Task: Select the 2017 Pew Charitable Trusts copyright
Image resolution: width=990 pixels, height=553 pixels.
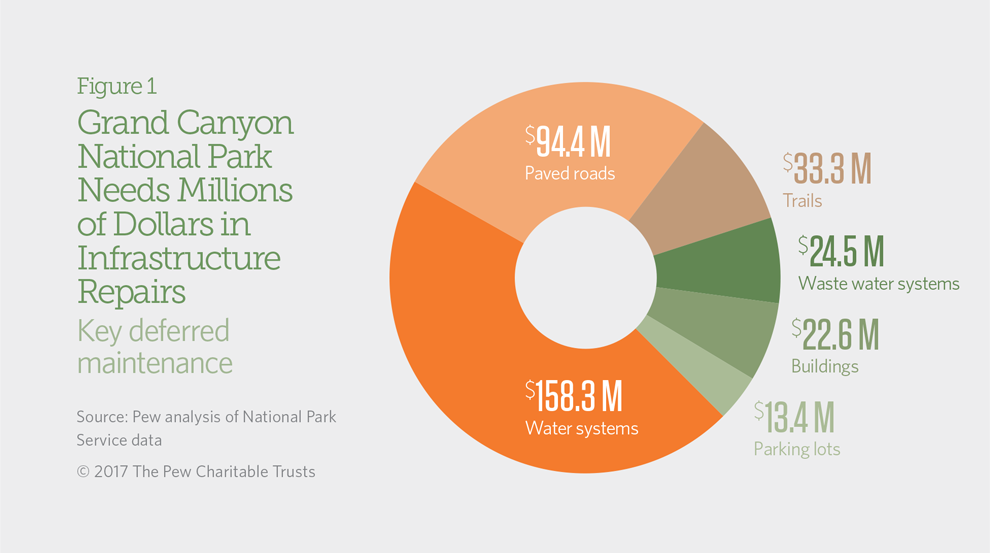Action: tap(196, 471)
